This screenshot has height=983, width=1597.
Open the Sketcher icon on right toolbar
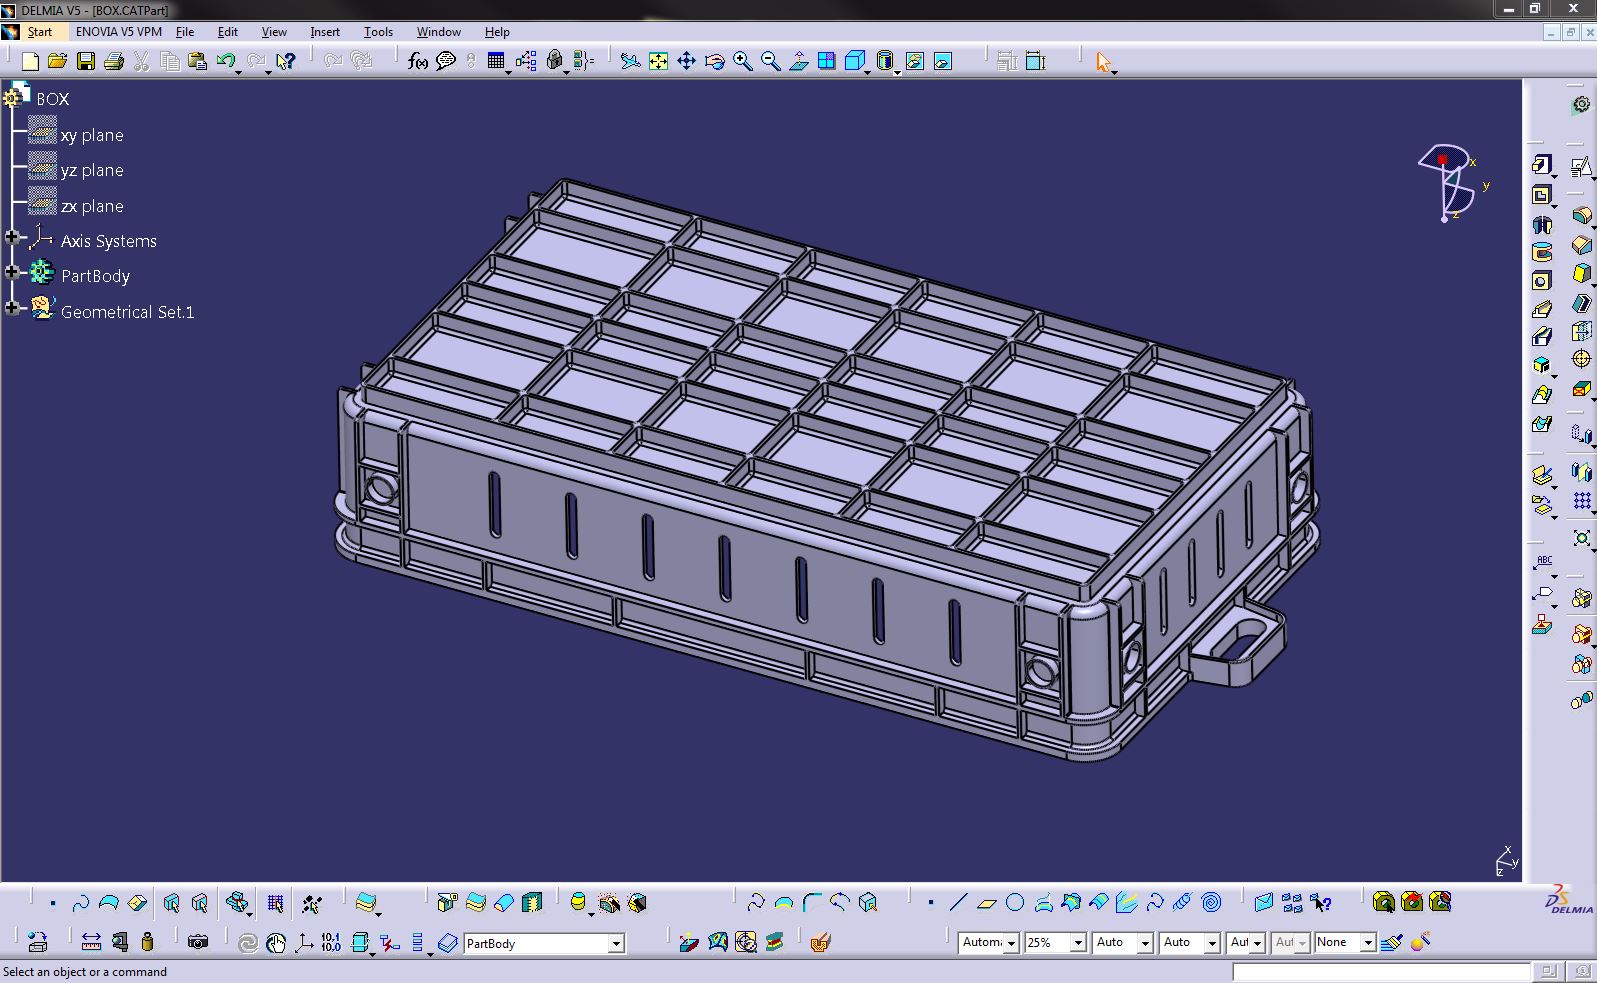(x=1582, y=166)
